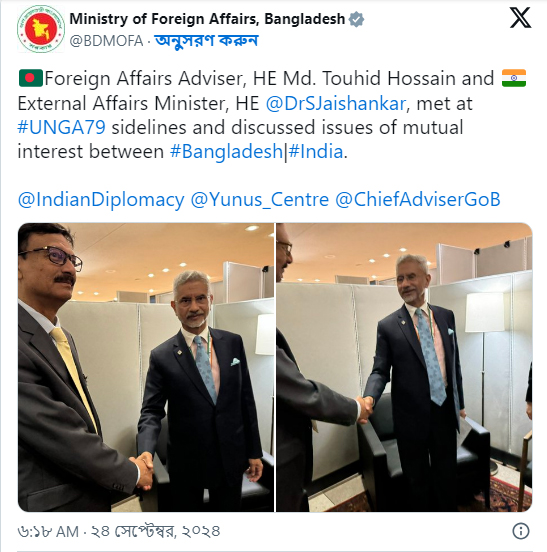The width and height of the screenshot is (547, 552).
Task: Open the @Yunus_Centre mention
Action: pos(260,200)
